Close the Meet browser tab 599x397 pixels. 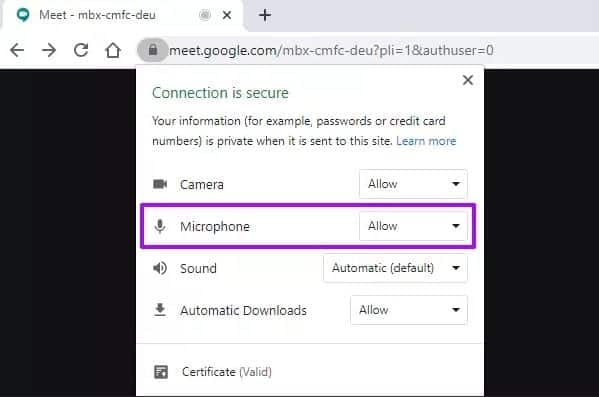click(x=227, y=15)
